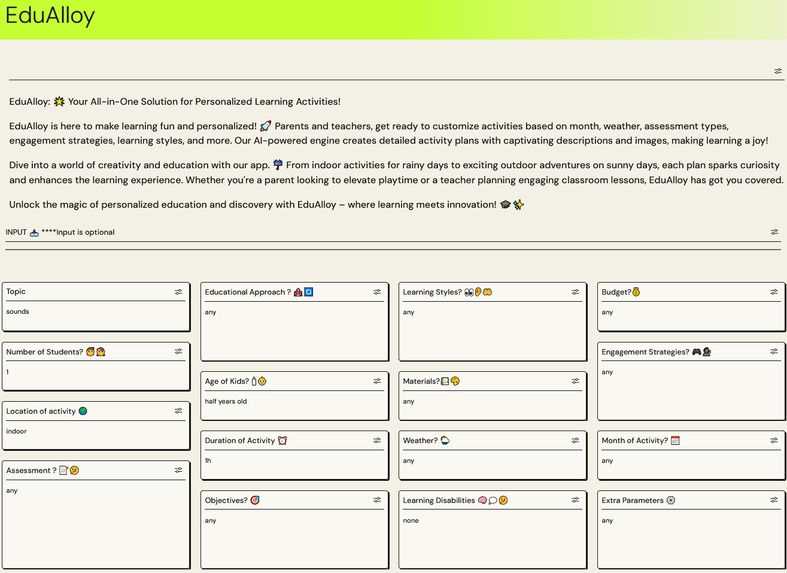Edit the Number of Students value '1'
This screenshot has height=573, width=787.
pyautogui.click(x=96, y=376)
